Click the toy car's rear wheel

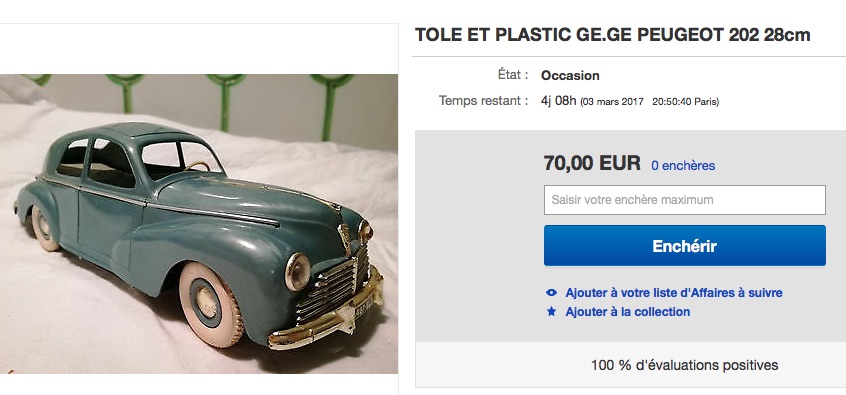tap(44, 229)
